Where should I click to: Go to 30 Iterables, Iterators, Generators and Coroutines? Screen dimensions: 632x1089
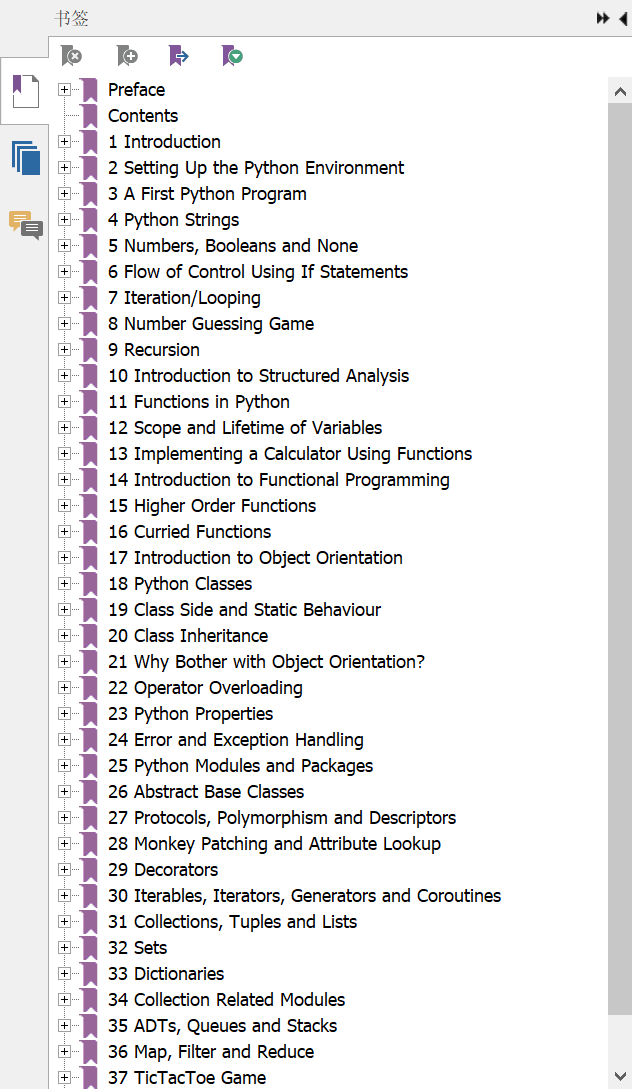coord(304,896)
